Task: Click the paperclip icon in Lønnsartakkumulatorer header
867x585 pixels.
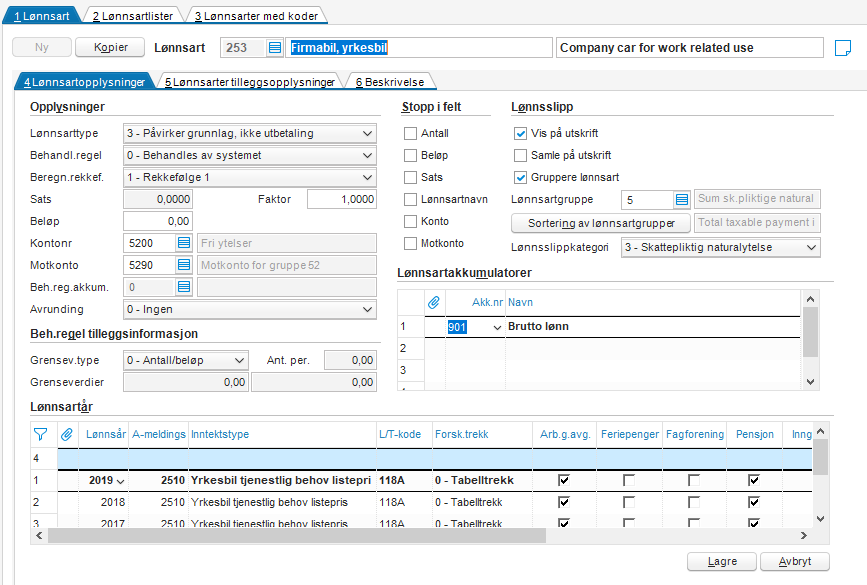Action: [434, 301]
